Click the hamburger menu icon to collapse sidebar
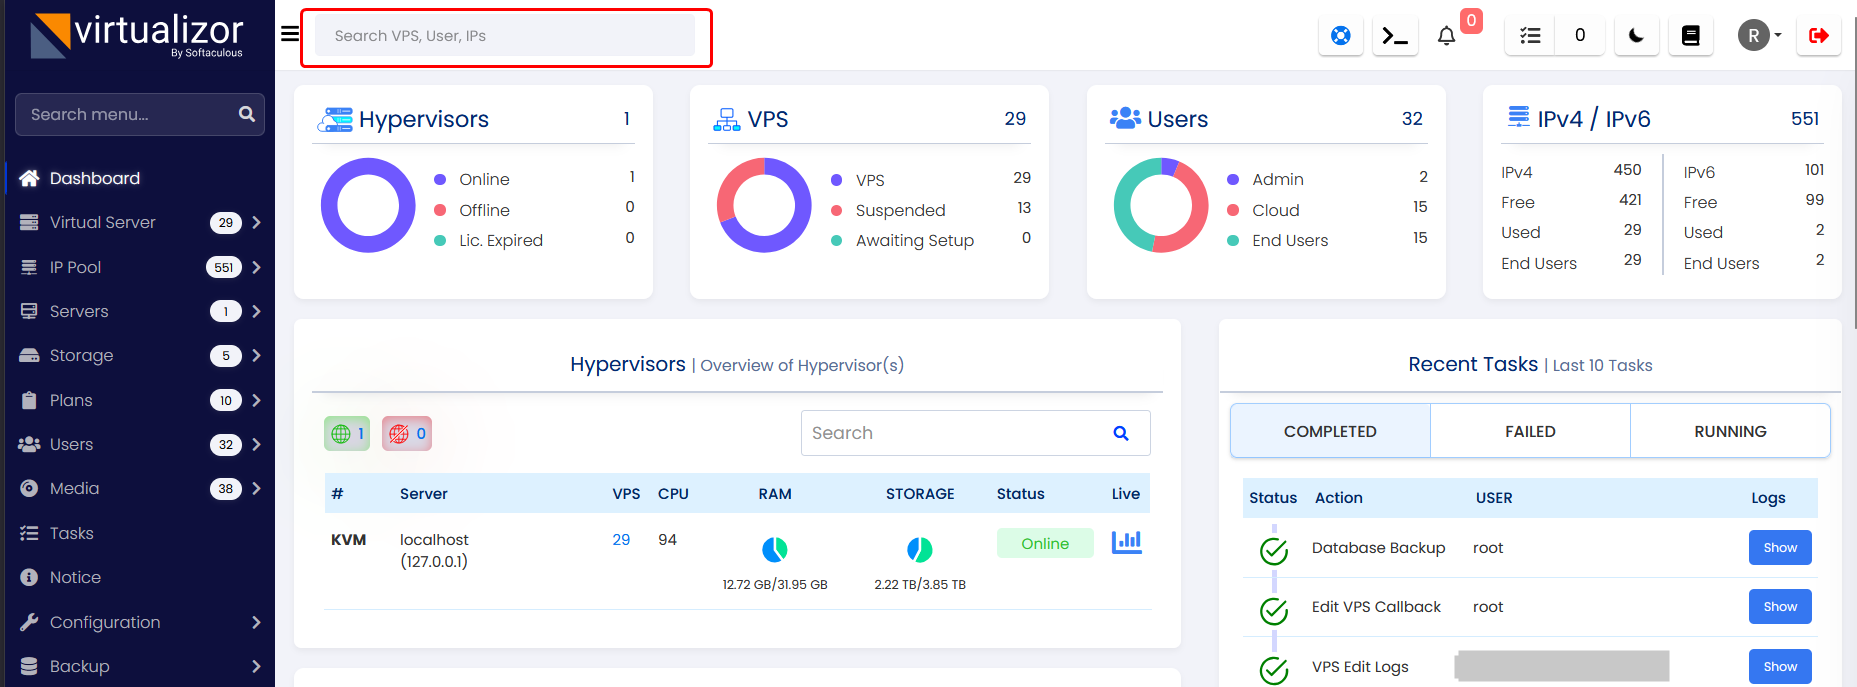Viewport: 1857px width, 687px height. pyautogui.click(x=290, y=34)
